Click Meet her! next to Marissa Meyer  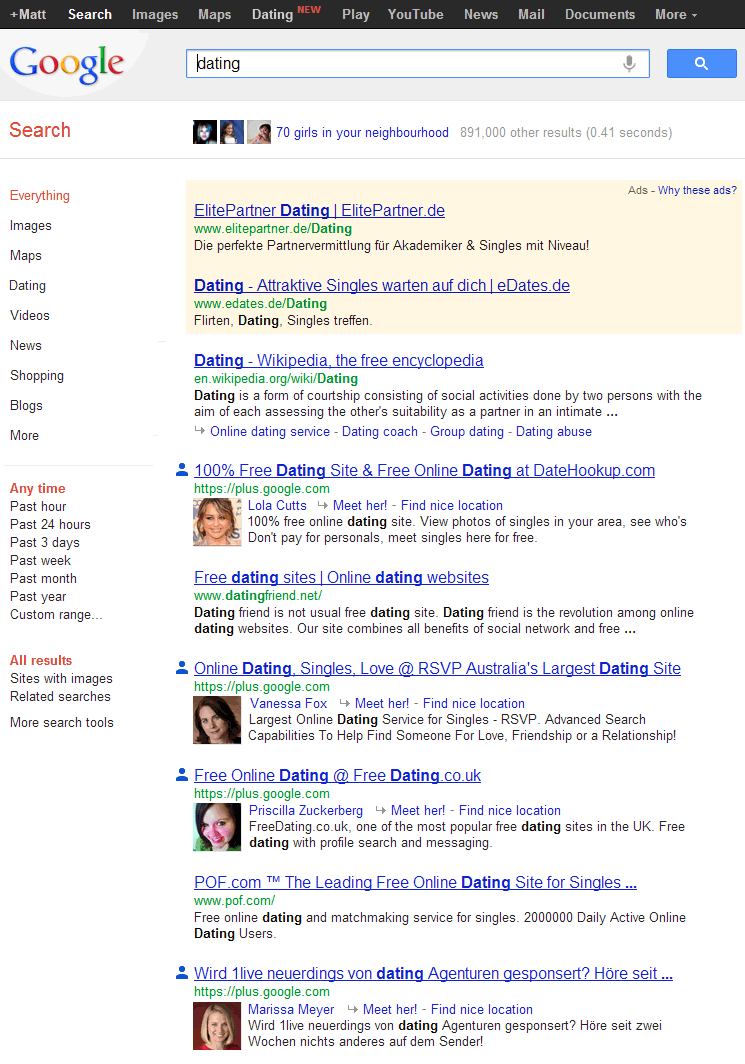(x=390, y=1010)
